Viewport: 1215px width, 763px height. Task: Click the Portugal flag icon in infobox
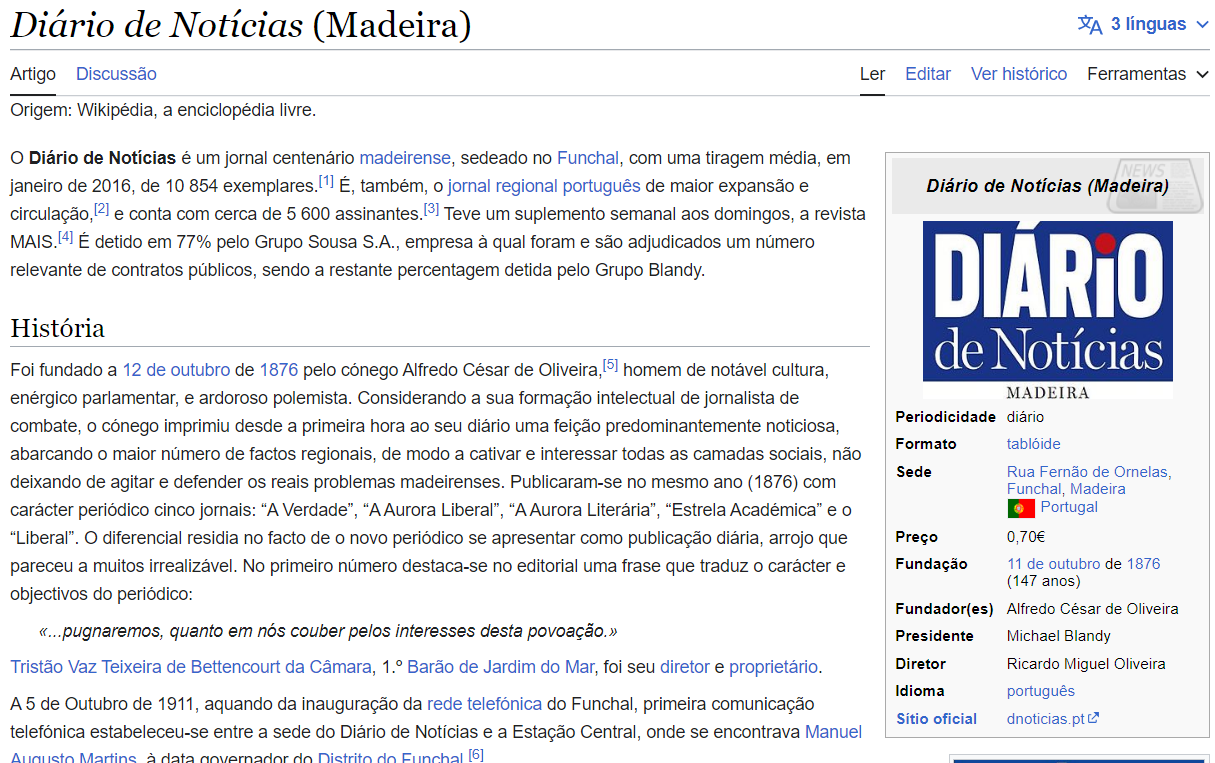[1021, 508]
